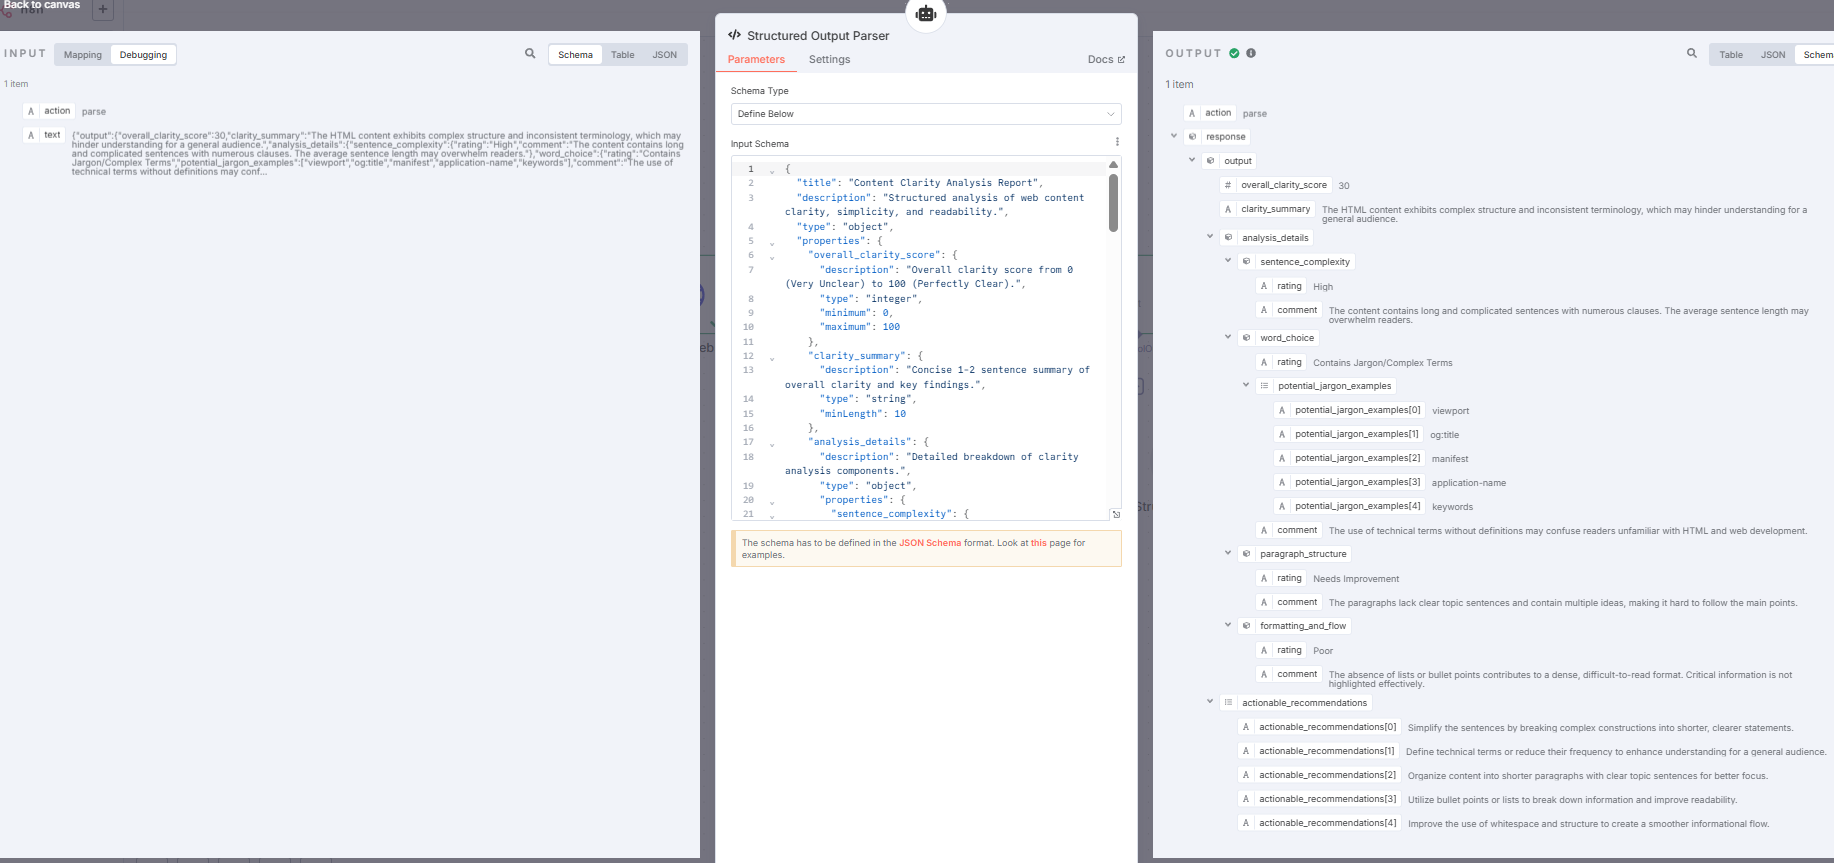Click the green success check next to OUTPUT

(x=1234, y=54)
